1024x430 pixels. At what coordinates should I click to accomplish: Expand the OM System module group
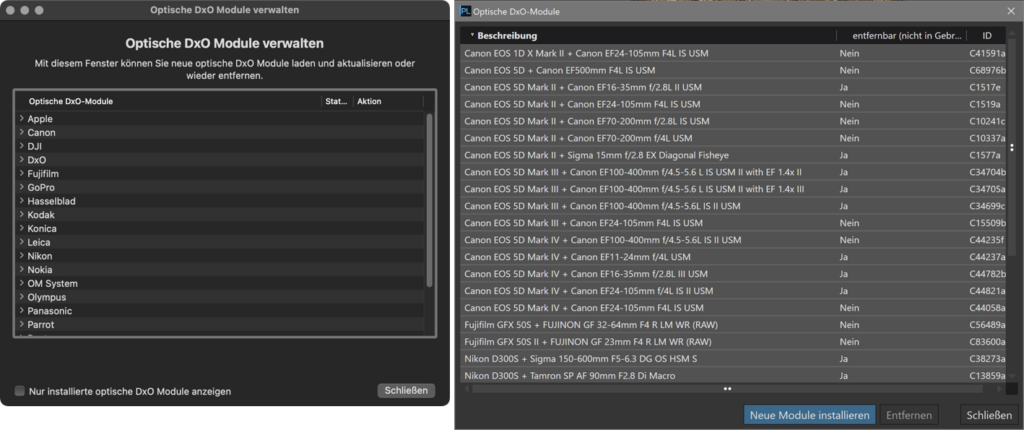(x=22, y=284)
